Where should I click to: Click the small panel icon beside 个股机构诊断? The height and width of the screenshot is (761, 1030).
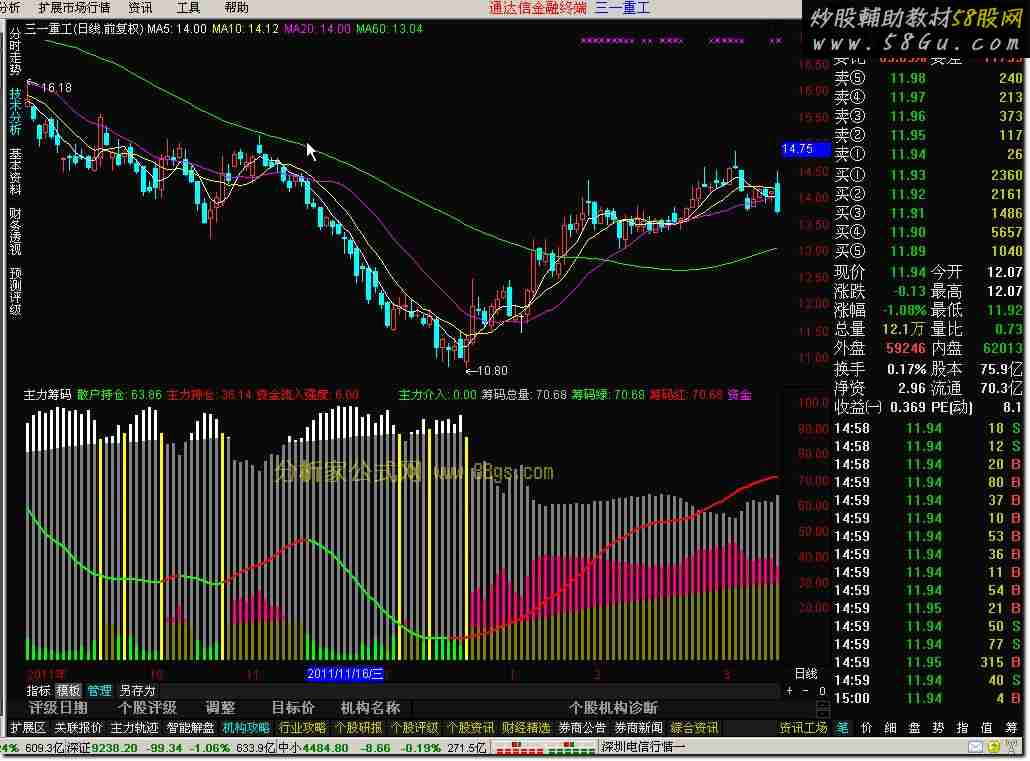822,709
